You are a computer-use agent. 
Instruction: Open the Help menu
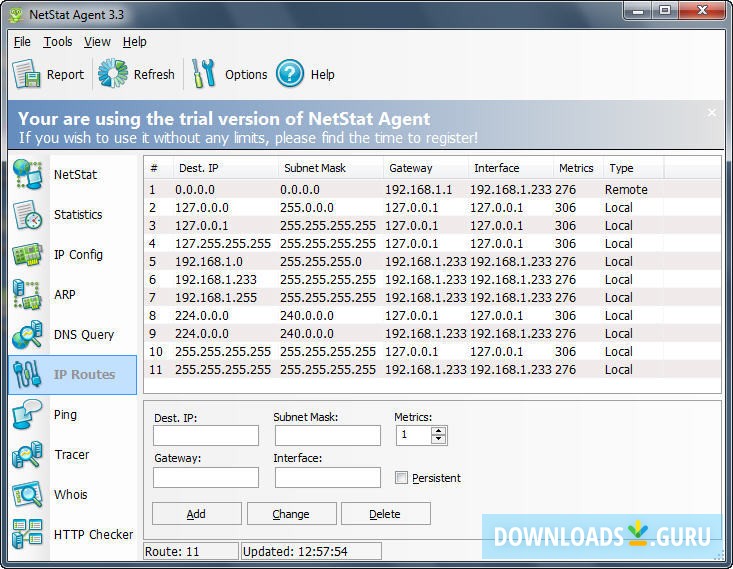135,42
